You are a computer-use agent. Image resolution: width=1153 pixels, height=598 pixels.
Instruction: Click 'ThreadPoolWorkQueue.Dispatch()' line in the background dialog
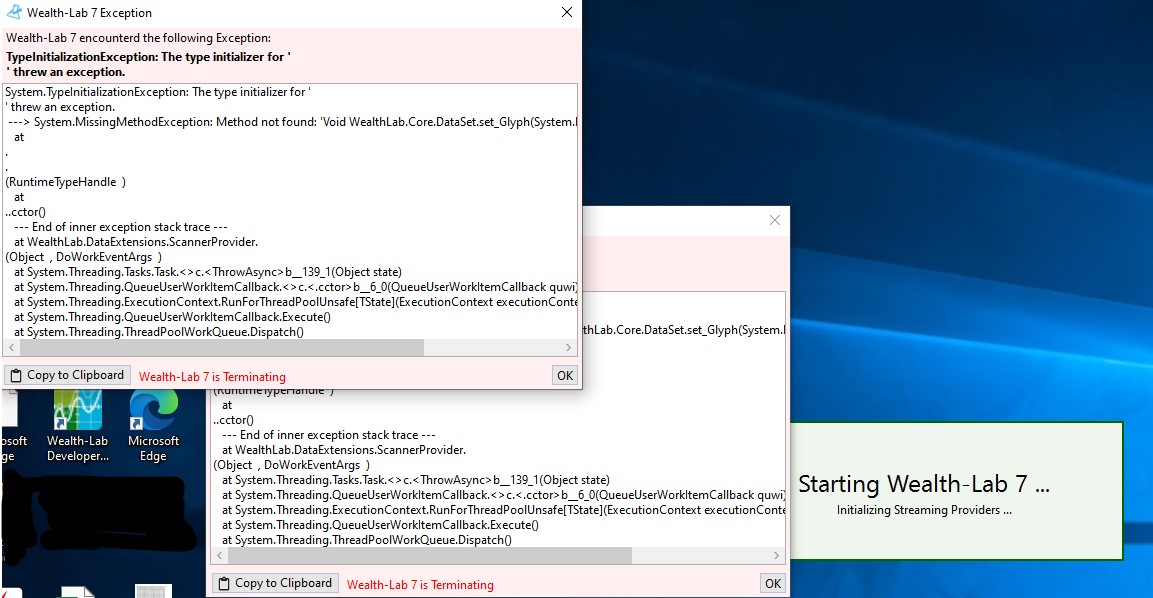[x=367, y=541]
